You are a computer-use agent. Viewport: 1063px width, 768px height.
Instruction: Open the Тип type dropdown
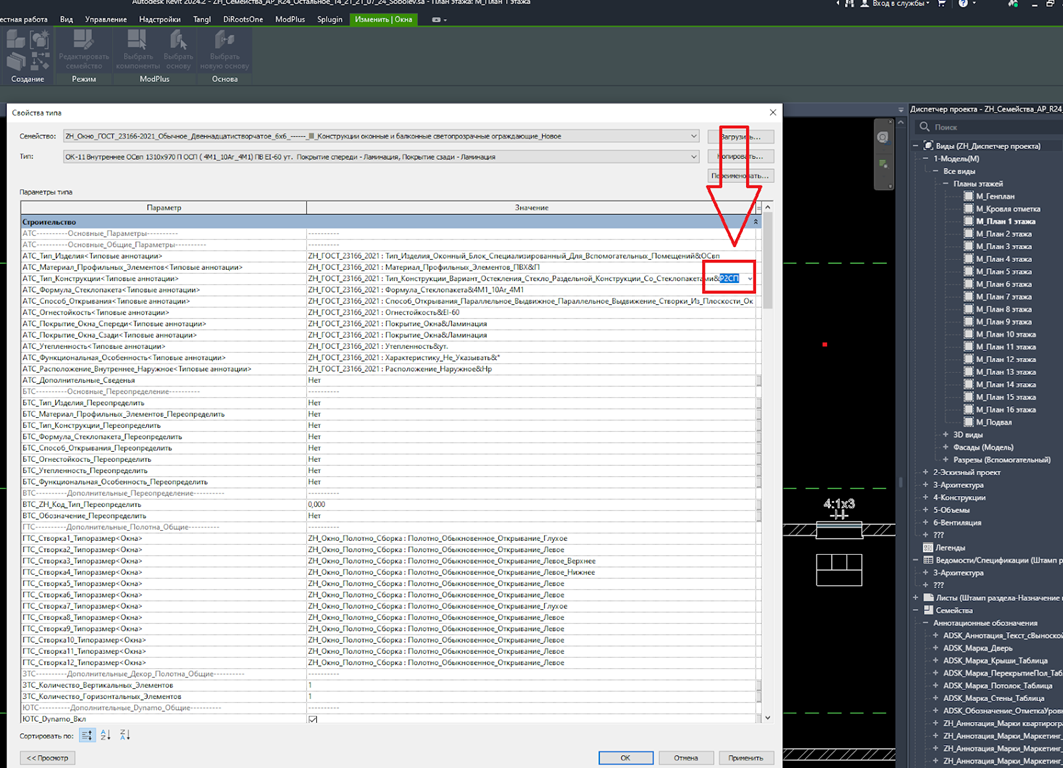tap(694, 157)
